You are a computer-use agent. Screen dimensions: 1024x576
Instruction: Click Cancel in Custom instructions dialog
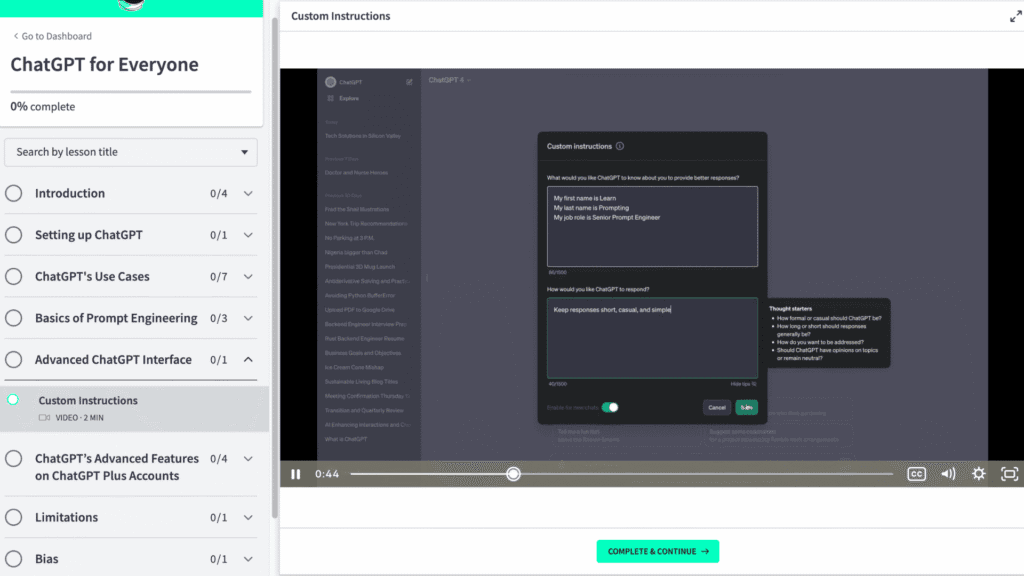pos(716,408)
